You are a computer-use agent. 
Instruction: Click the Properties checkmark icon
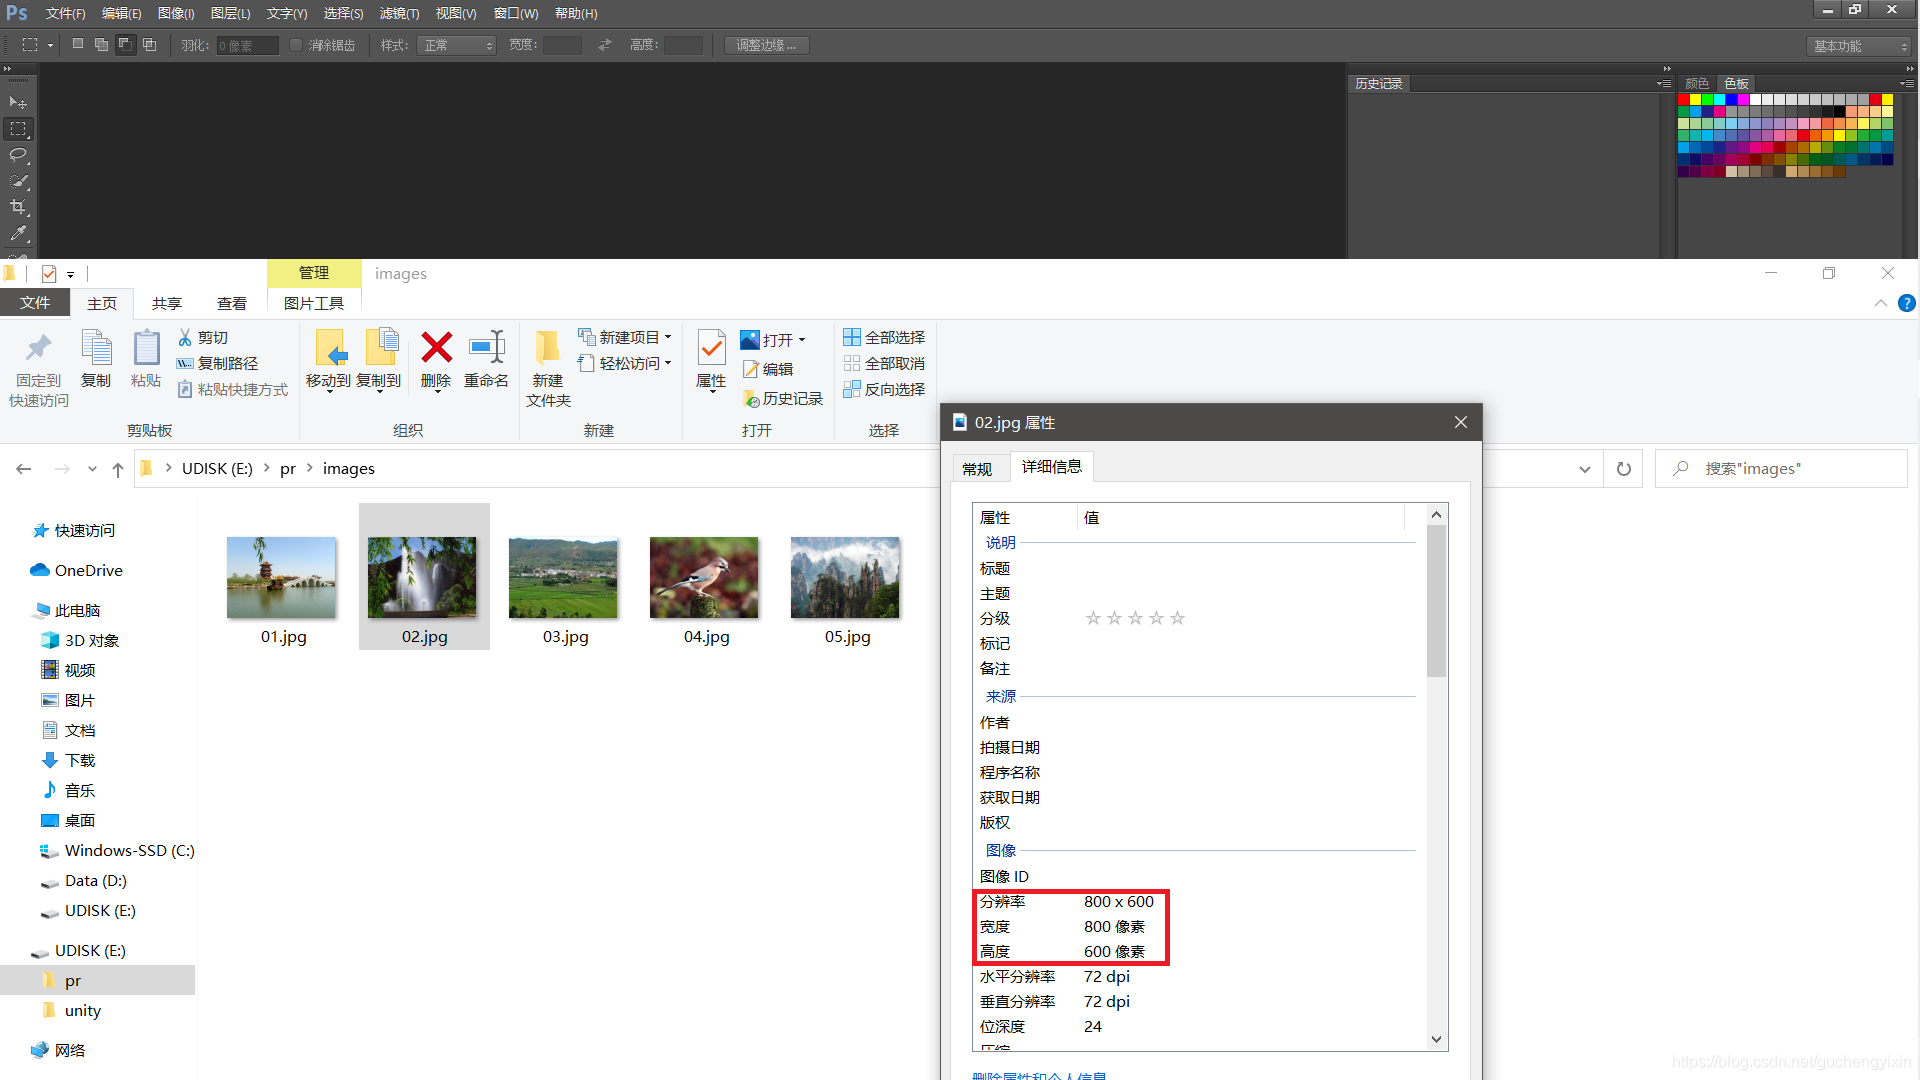(711, 348)
